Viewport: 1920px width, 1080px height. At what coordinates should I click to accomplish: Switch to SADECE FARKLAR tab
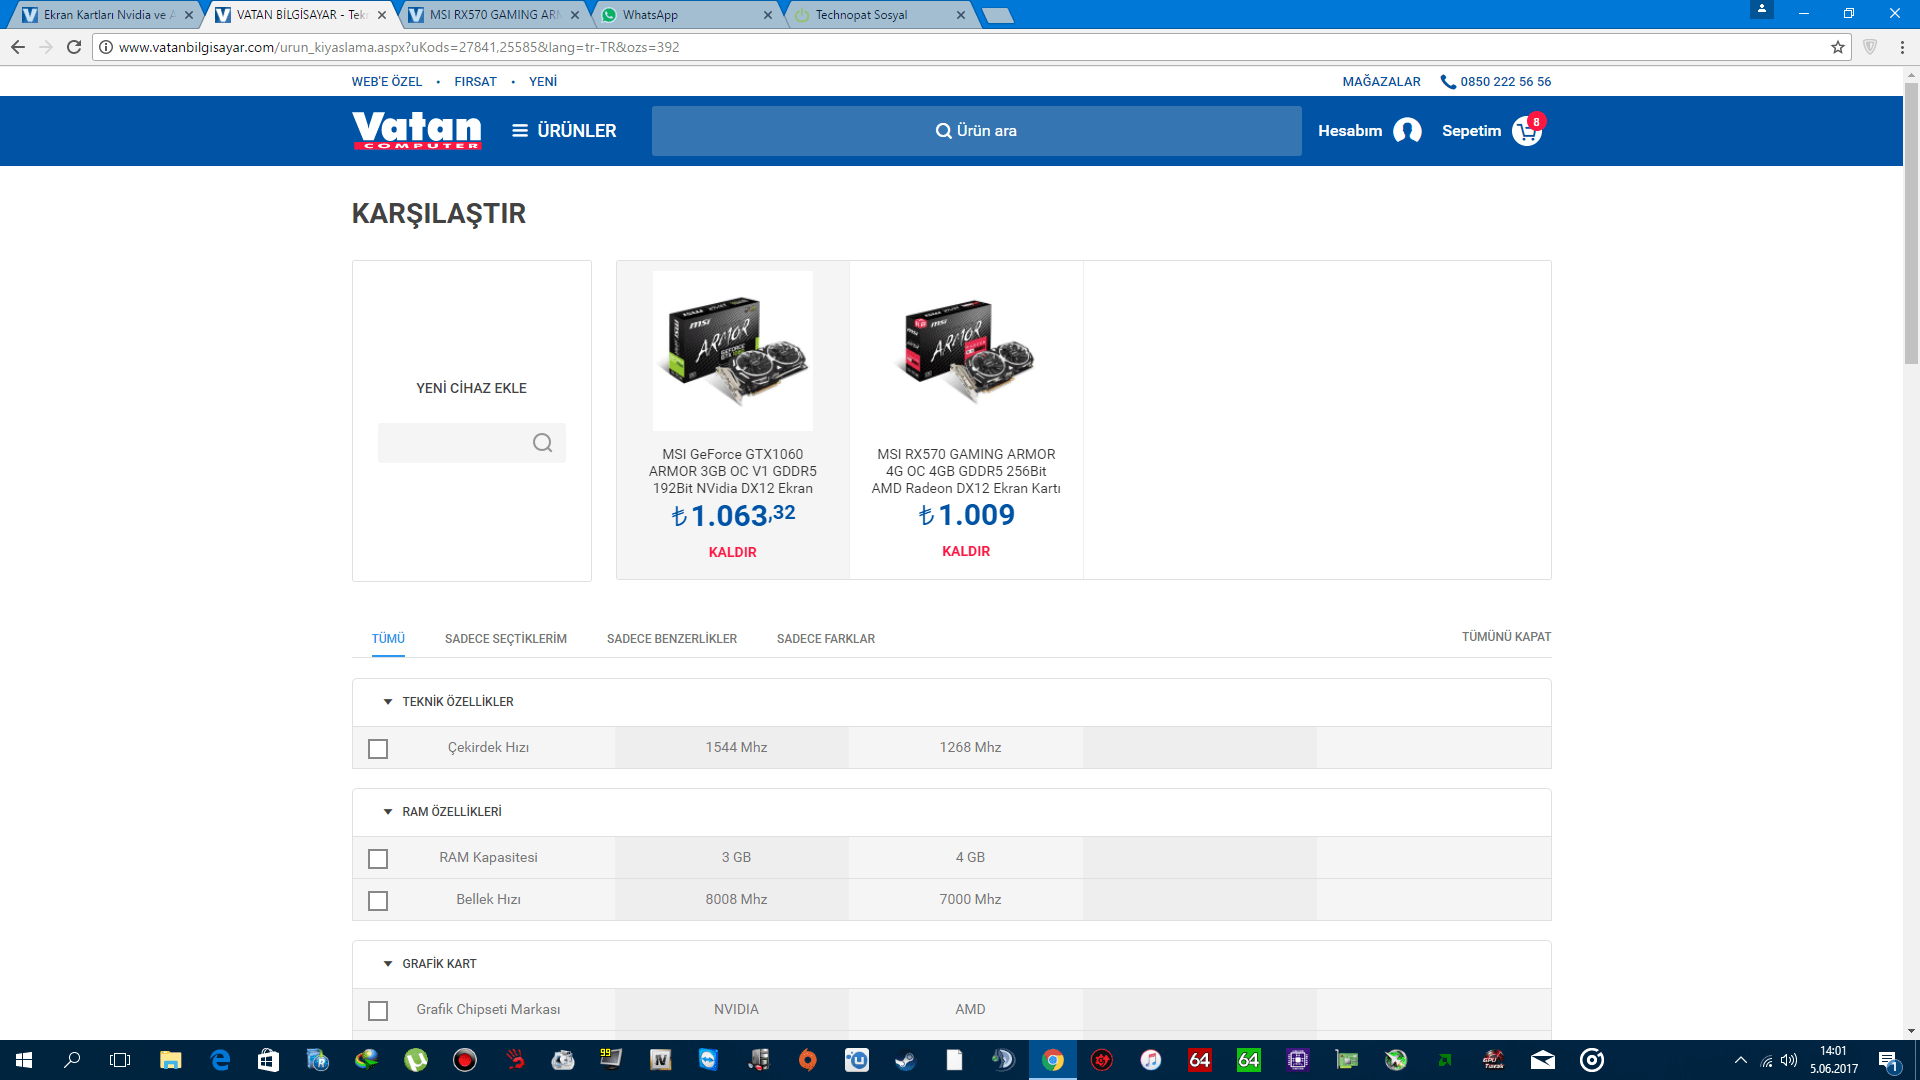pos(825,639)
